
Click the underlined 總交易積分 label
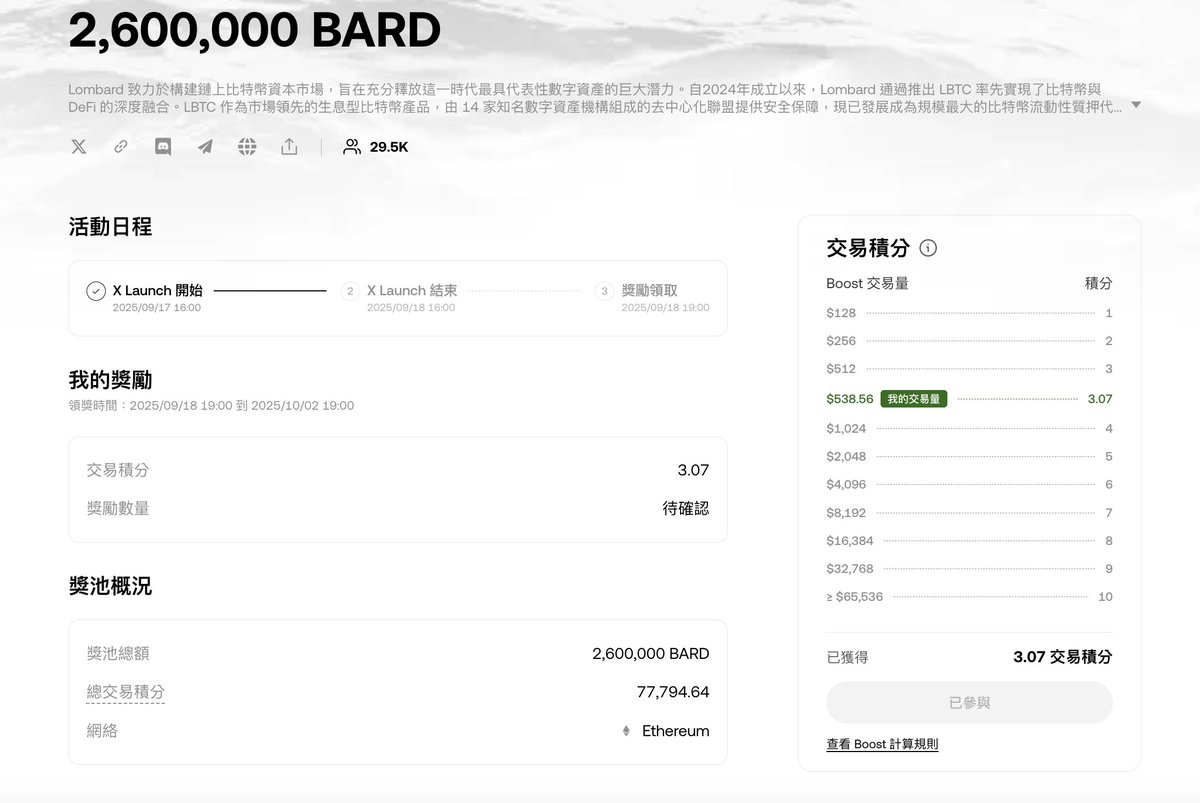coord(126,692)
